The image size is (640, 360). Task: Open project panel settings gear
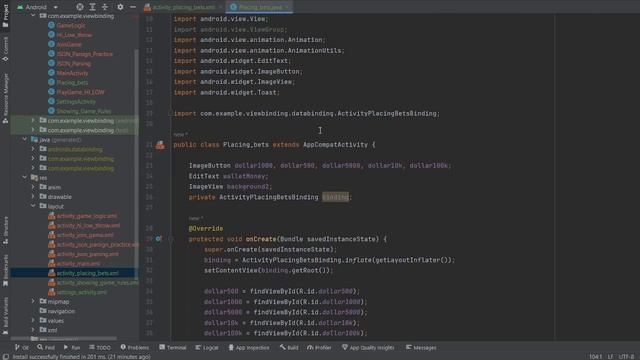pyautogui.click(x=120, y=7)
